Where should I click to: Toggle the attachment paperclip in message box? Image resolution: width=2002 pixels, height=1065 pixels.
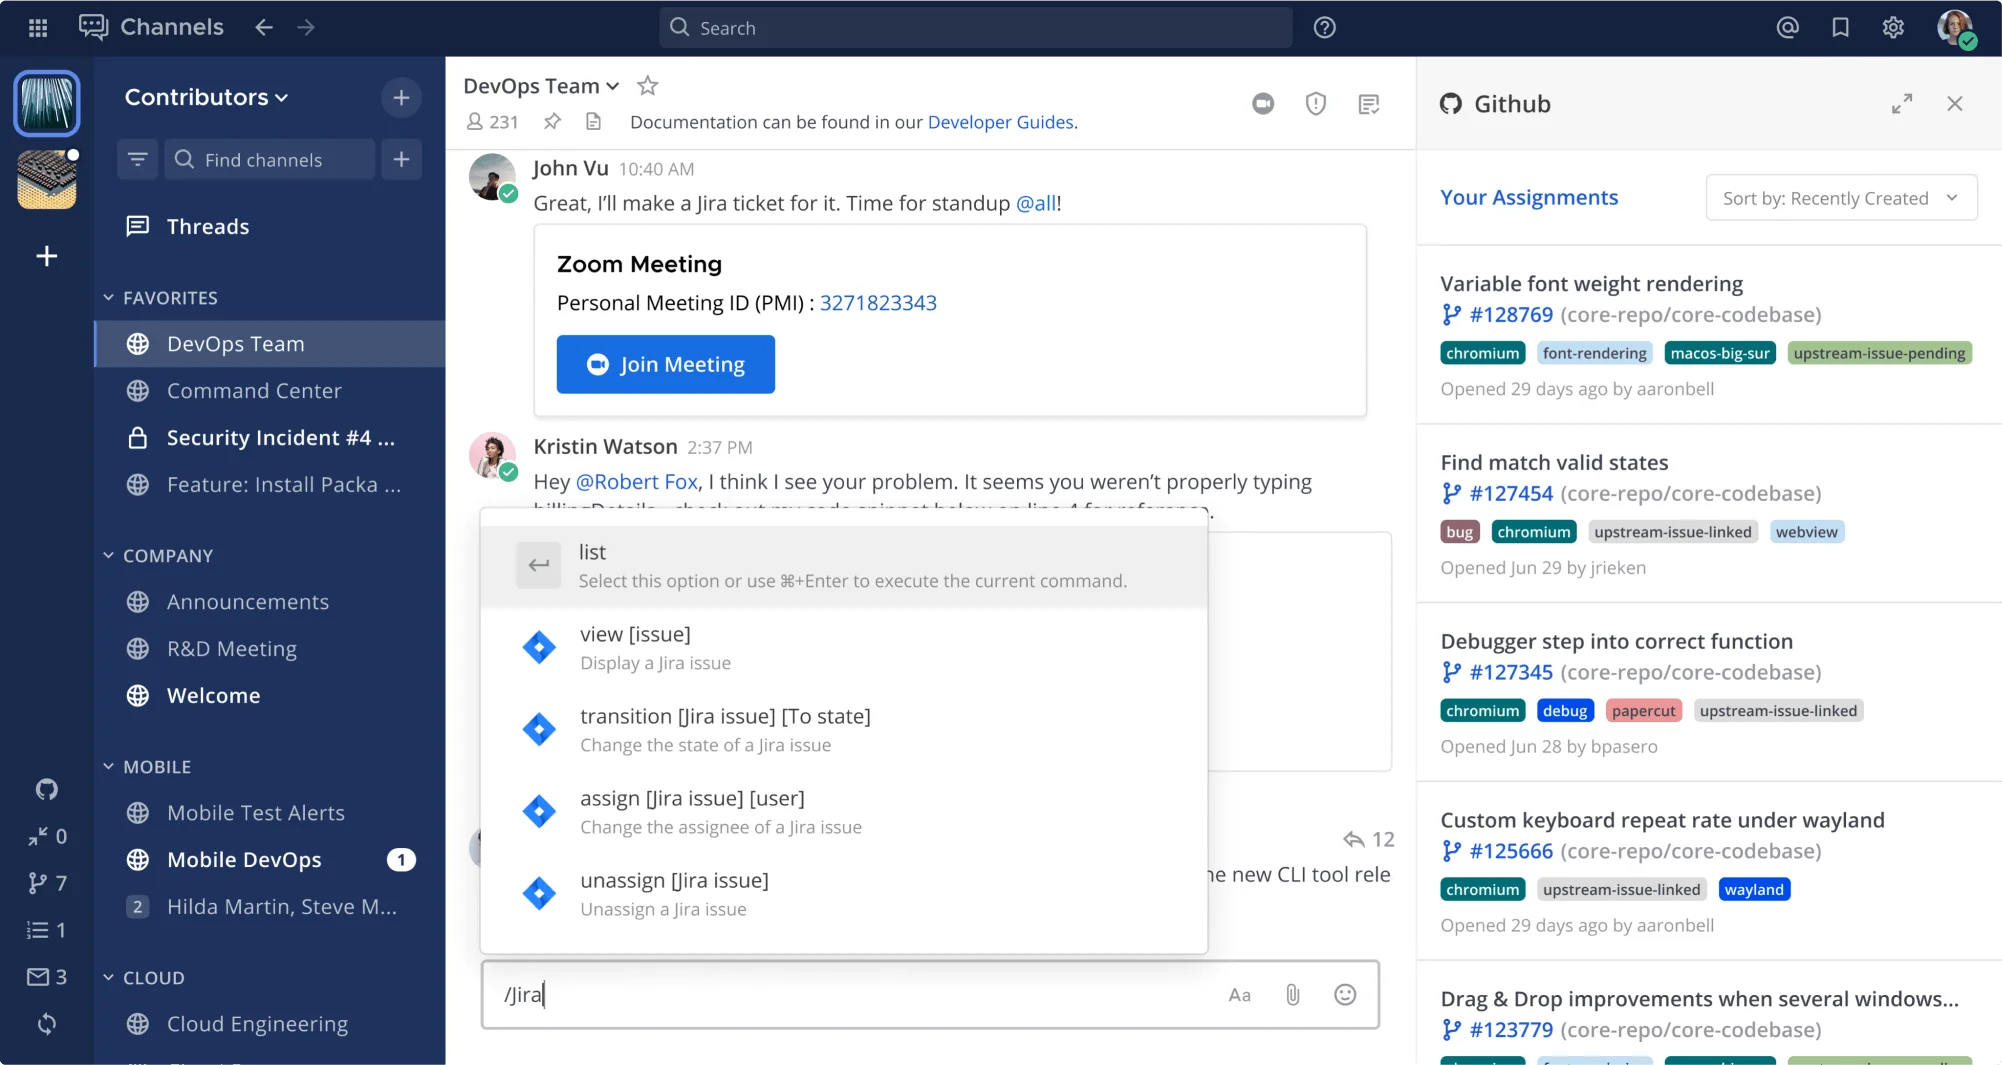coord(1292,995)
